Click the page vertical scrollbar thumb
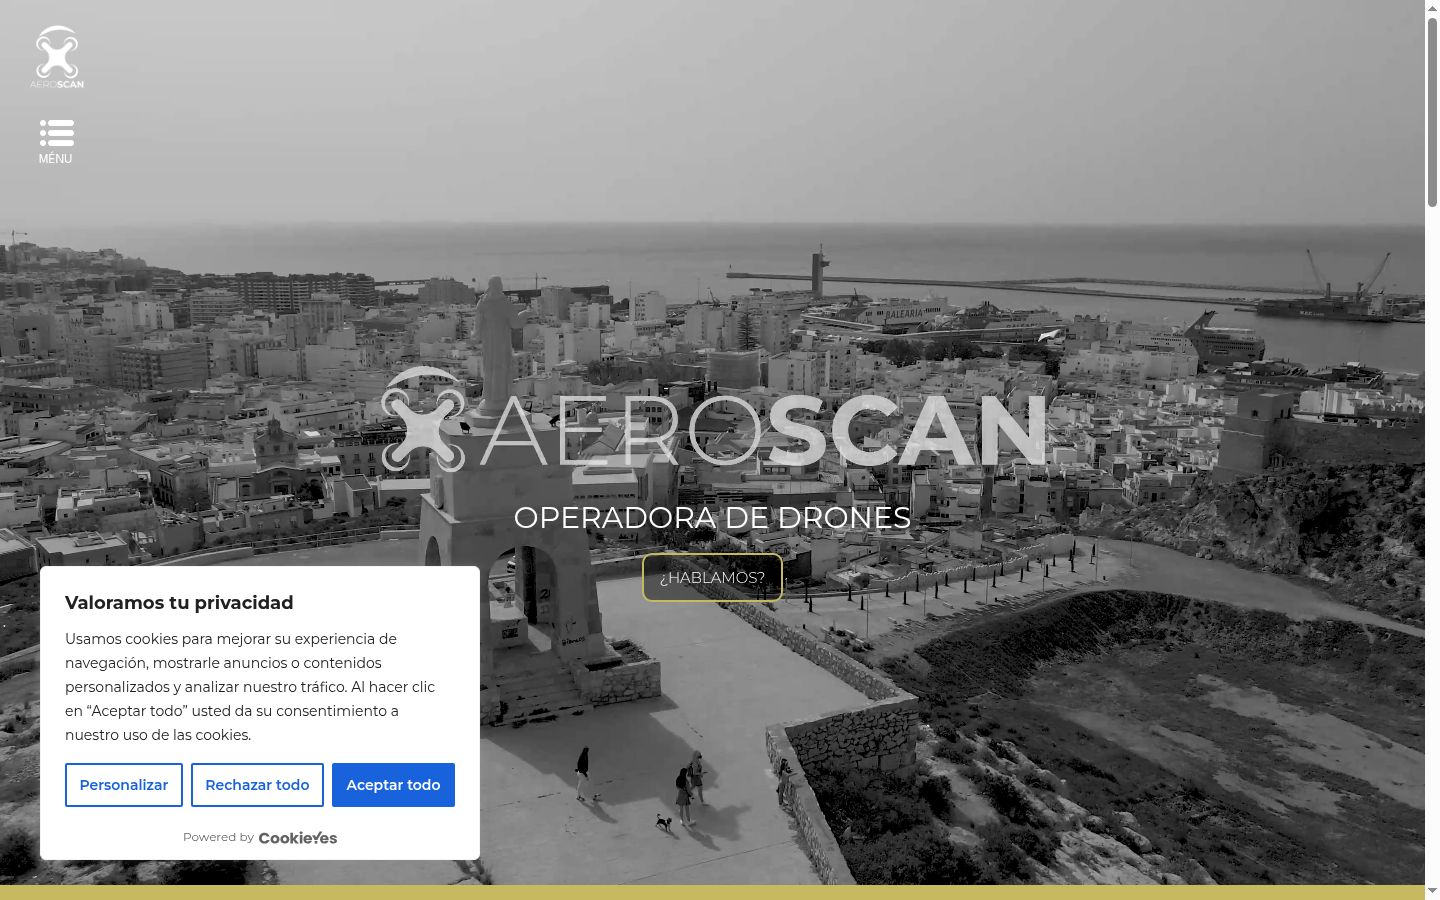Image resolution: width=1440 pixels, height=900 pixels. pos(1432,113)
